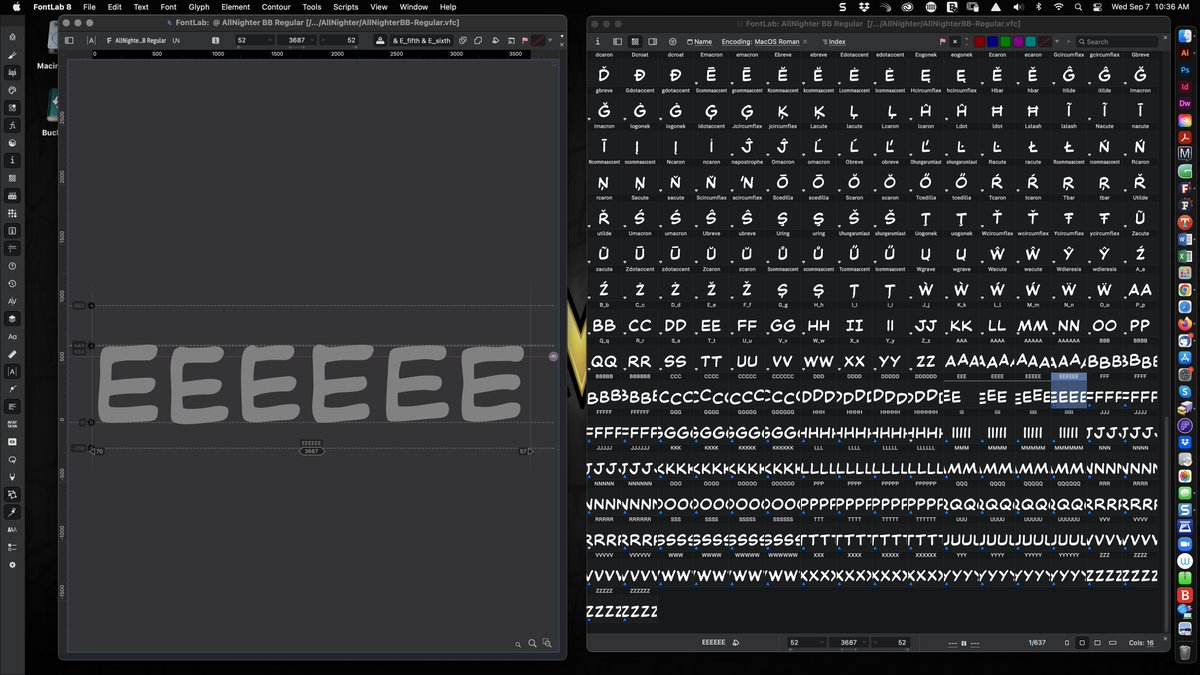Click width 3687 field in Font window footer
This screenshot has width=1200, height=675.
tap(848, 642)
